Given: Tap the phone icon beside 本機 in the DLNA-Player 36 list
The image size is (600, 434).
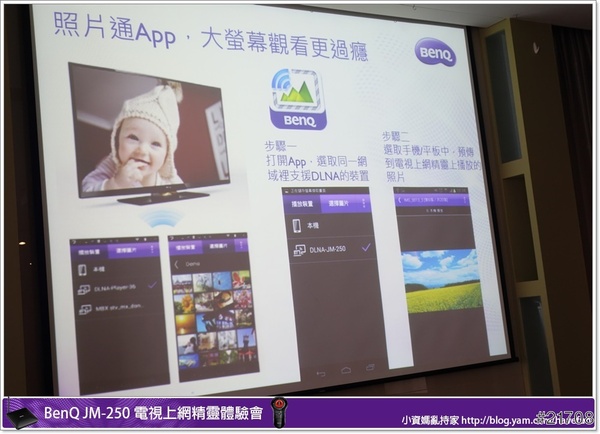Looking at the screenshot, I should click(82, 270).
